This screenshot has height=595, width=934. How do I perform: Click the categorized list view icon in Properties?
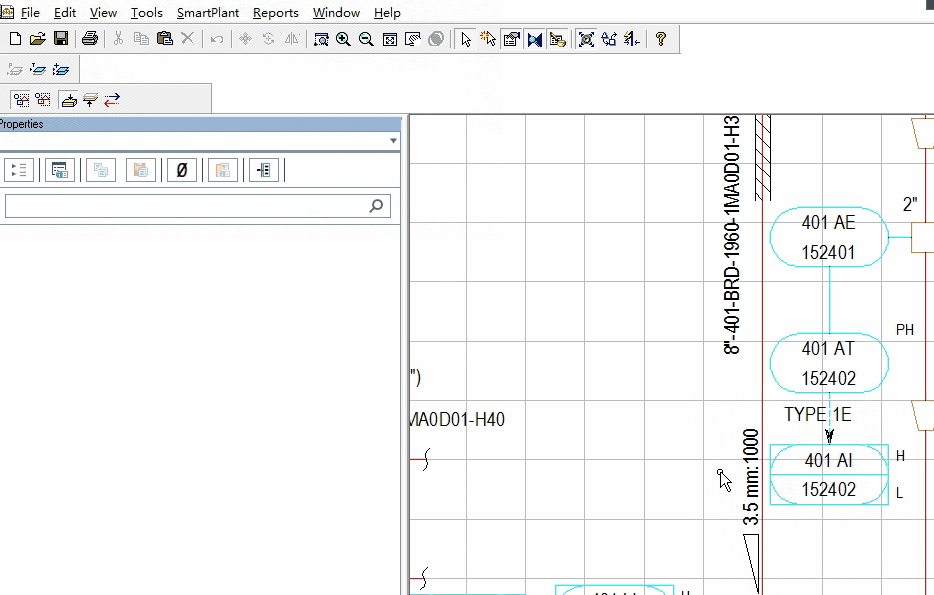pyautogui.click(x=19, y=170)
